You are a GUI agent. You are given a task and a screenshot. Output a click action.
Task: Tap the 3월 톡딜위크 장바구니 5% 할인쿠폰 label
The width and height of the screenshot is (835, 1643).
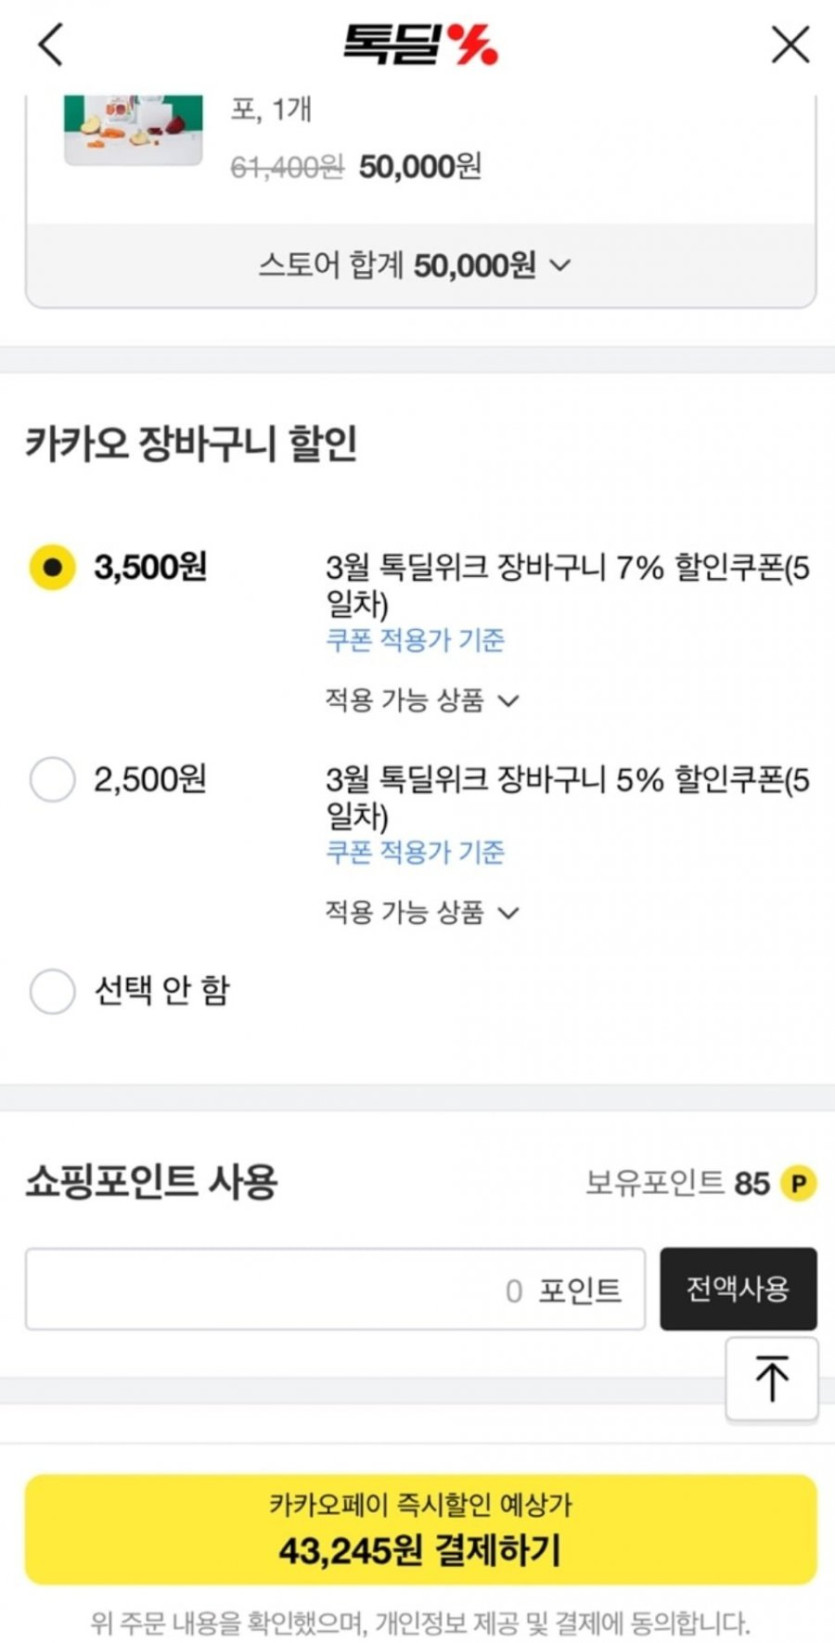566,797
